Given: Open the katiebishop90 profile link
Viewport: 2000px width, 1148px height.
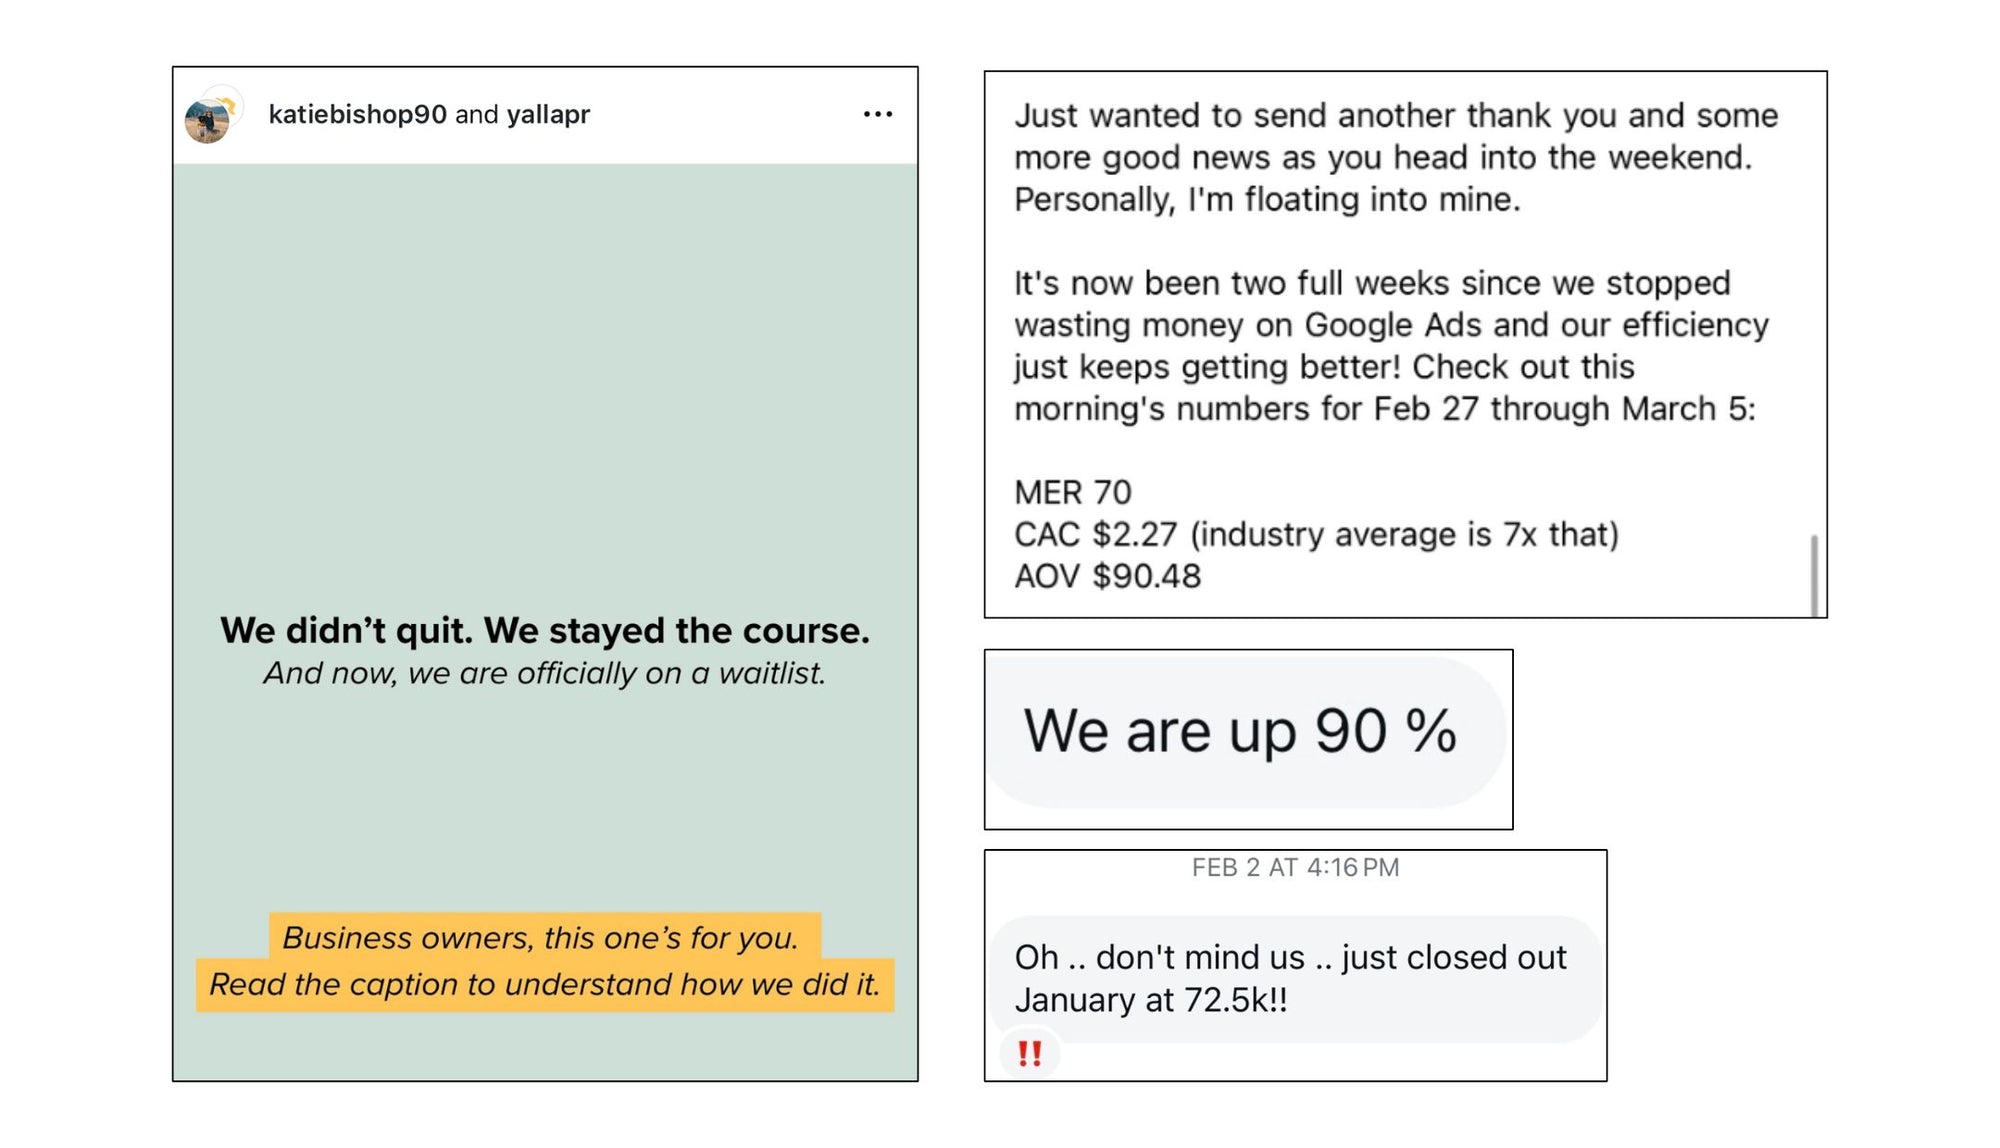Looking at the screenshot, I should [357, 114].
